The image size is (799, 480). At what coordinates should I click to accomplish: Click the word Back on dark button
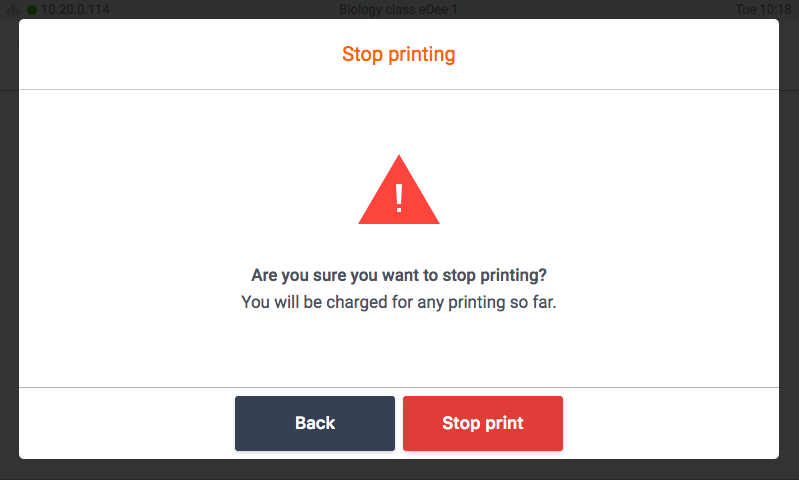pyautogui.click(x=315, y=423)
